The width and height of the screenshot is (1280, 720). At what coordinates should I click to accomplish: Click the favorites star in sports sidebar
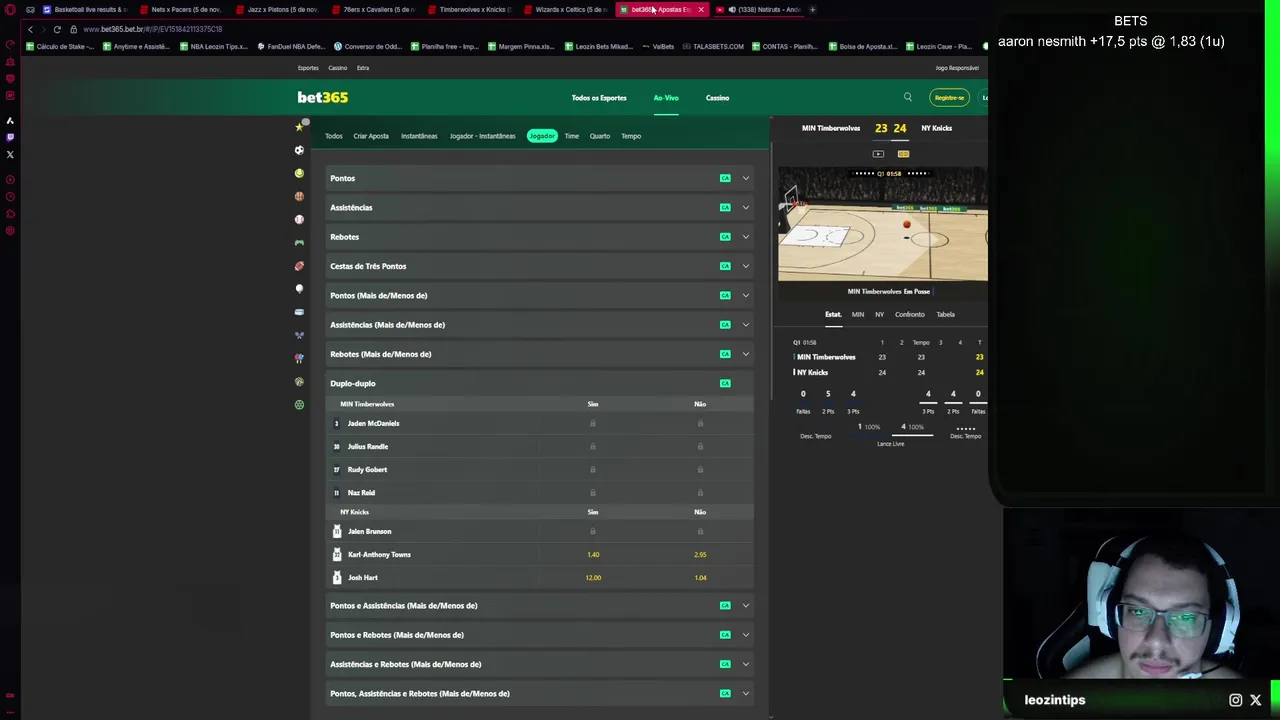click(x=298, y=127)
